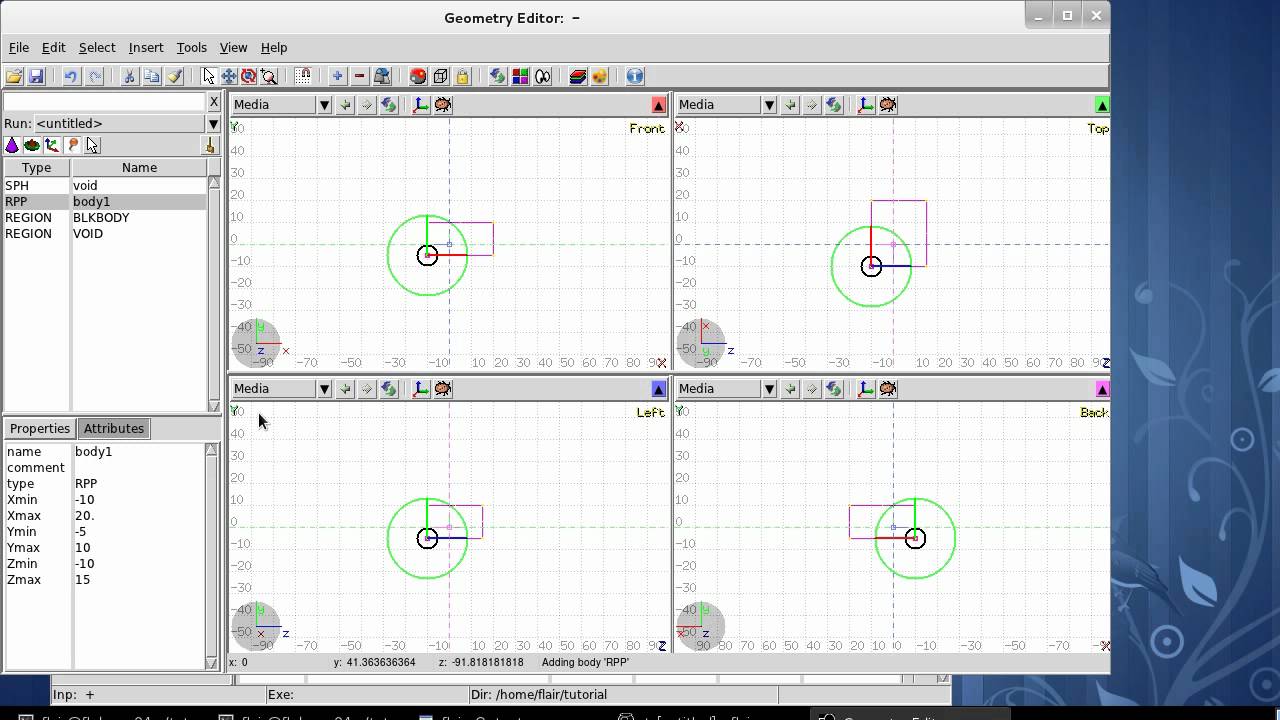
Task: Click the binoculars eyes icon
Action: pyautogui.click(x=543, y=76)
